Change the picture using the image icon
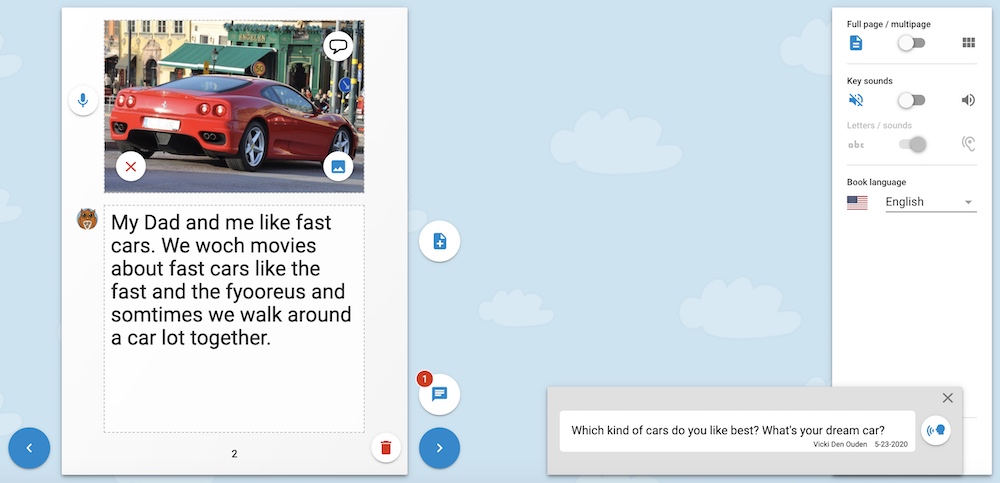 [x=338, y=167]
